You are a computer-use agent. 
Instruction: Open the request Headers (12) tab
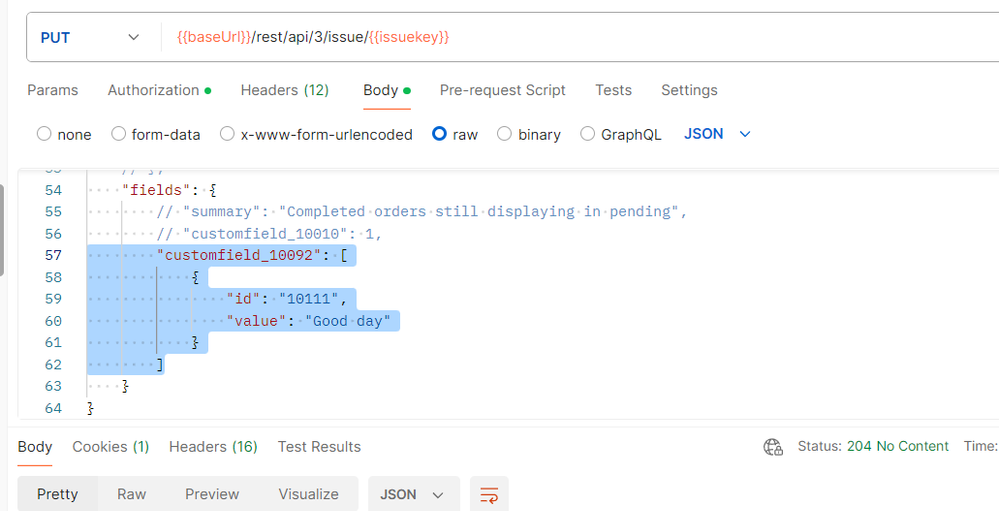tap(285, 90)
